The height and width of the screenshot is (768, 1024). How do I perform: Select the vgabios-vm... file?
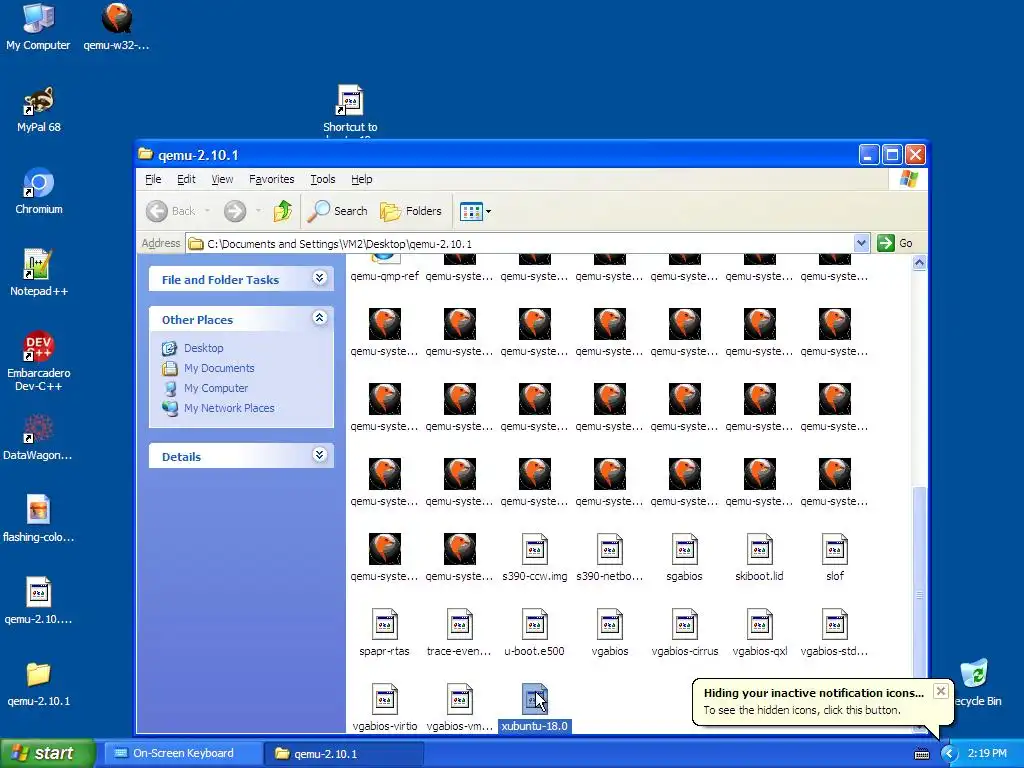459,707
